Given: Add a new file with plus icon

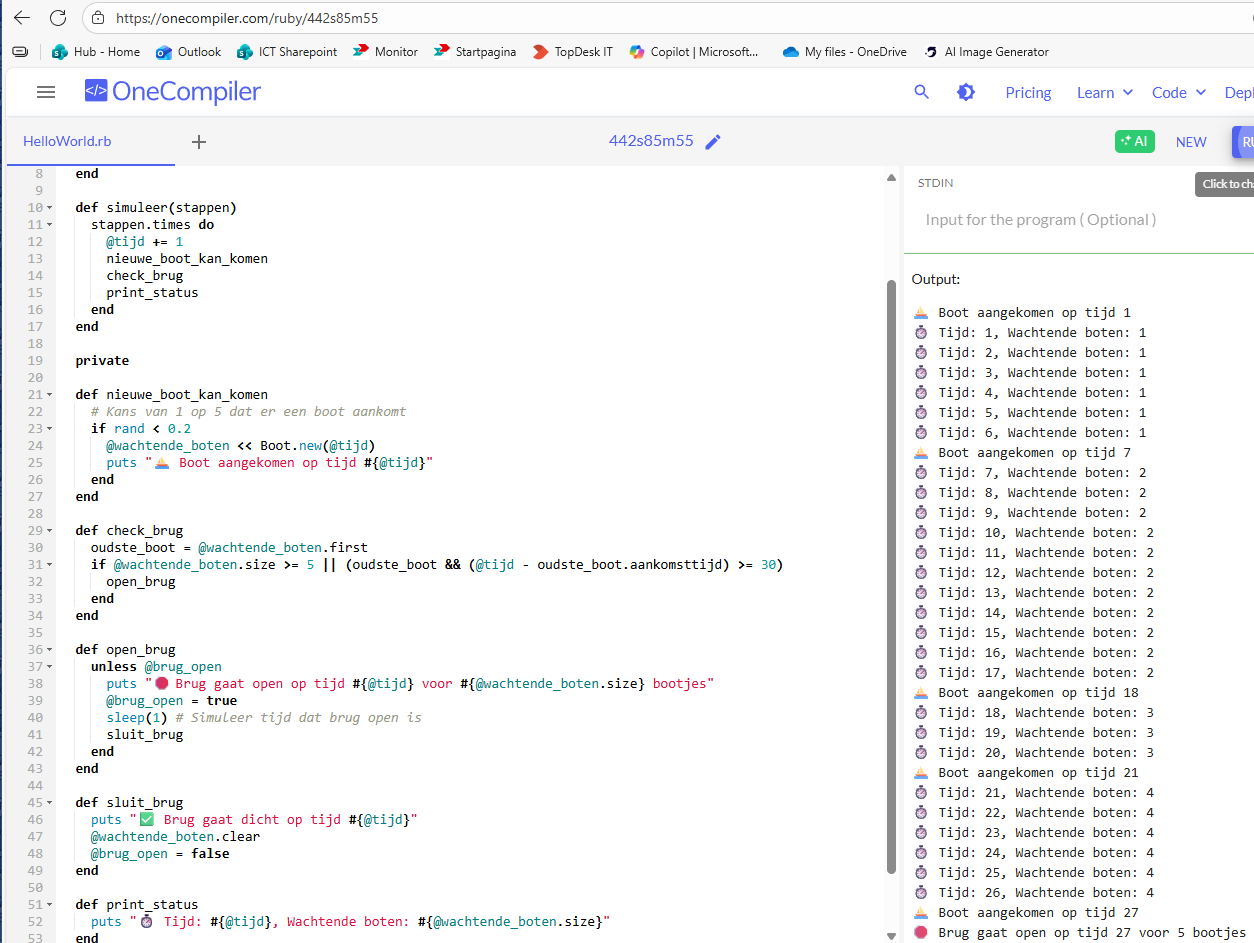Looking at the screenshot, I should (199, 142).
